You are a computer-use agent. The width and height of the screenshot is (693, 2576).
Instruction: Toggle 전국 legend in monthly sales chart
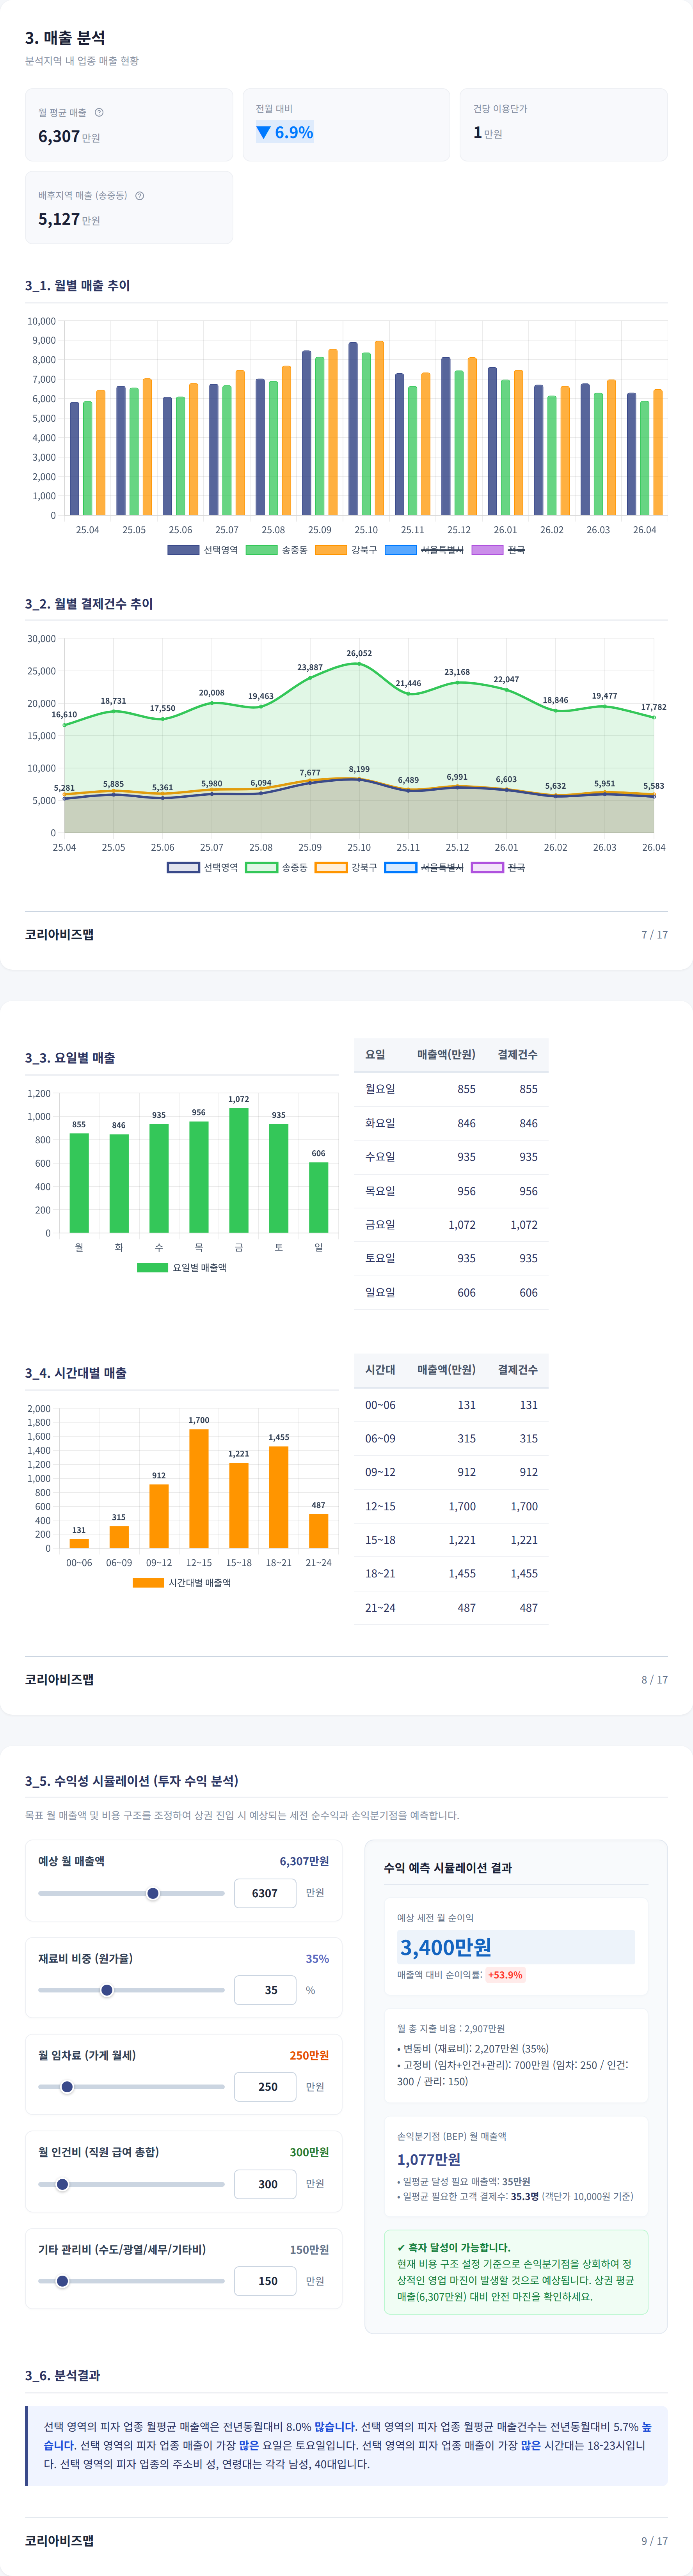(x=498, y=550)
